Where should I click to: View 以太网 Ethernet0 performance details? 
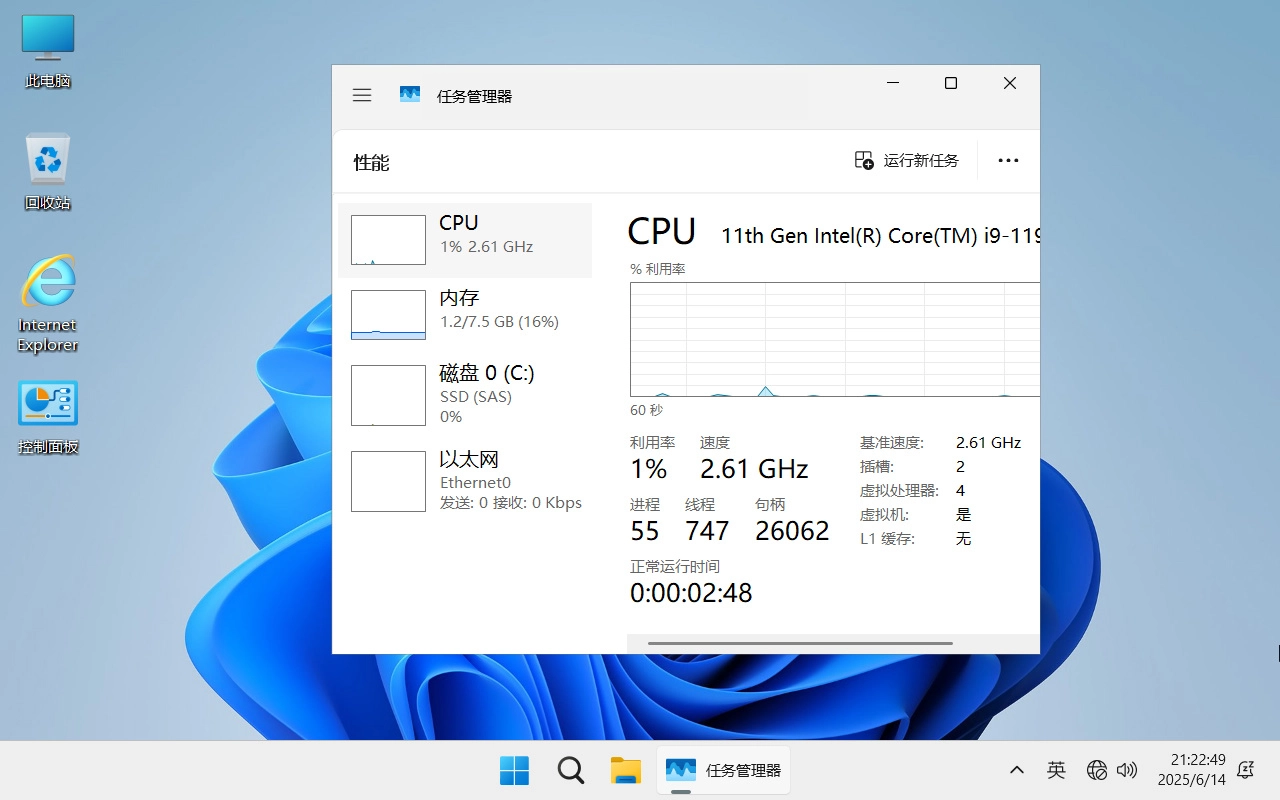pos(465,481)
